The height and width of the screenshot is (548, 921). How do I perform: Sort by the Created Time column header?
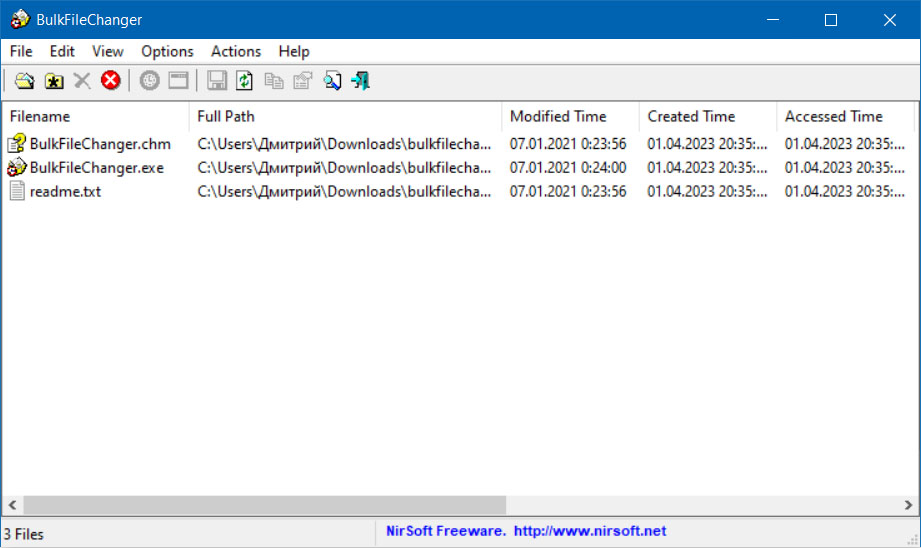(x=708, y=116)
